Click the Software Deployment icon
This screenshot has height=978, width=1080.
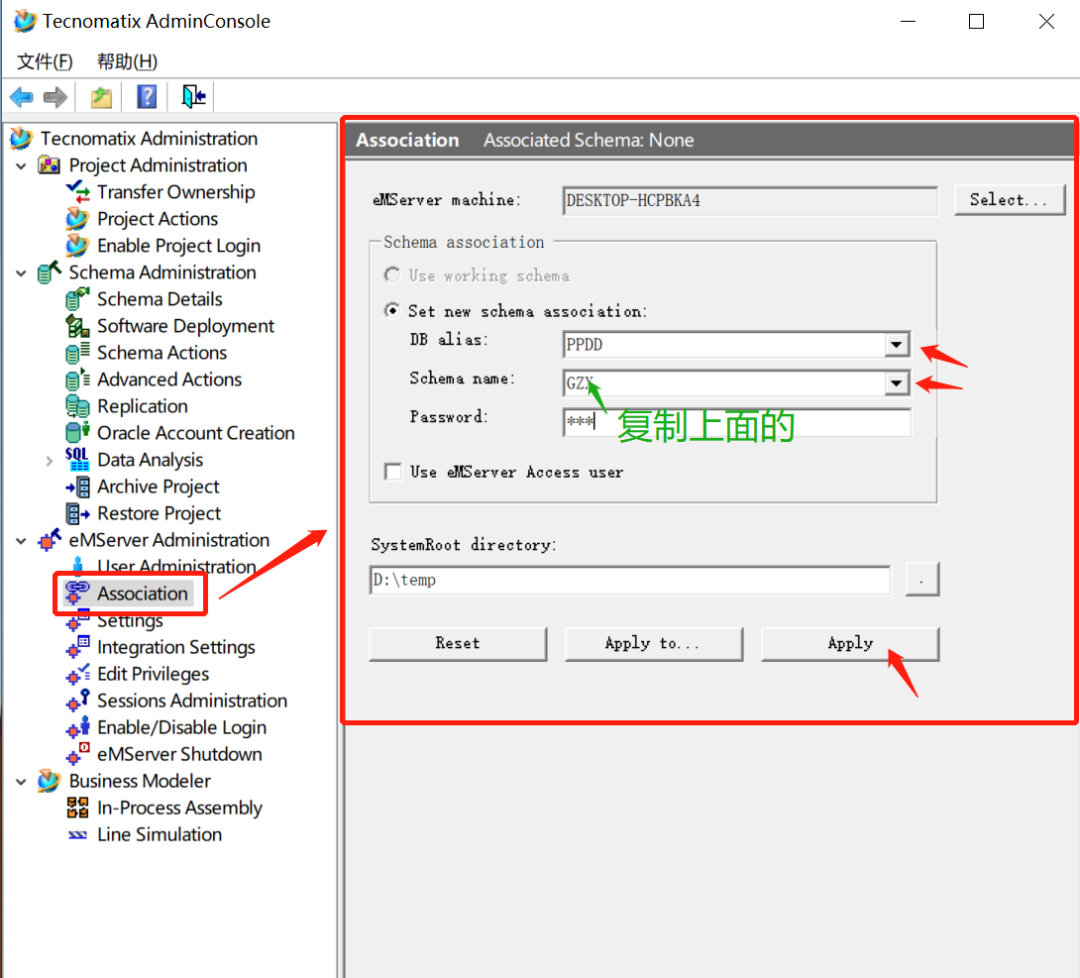click(x=77, y=326)
